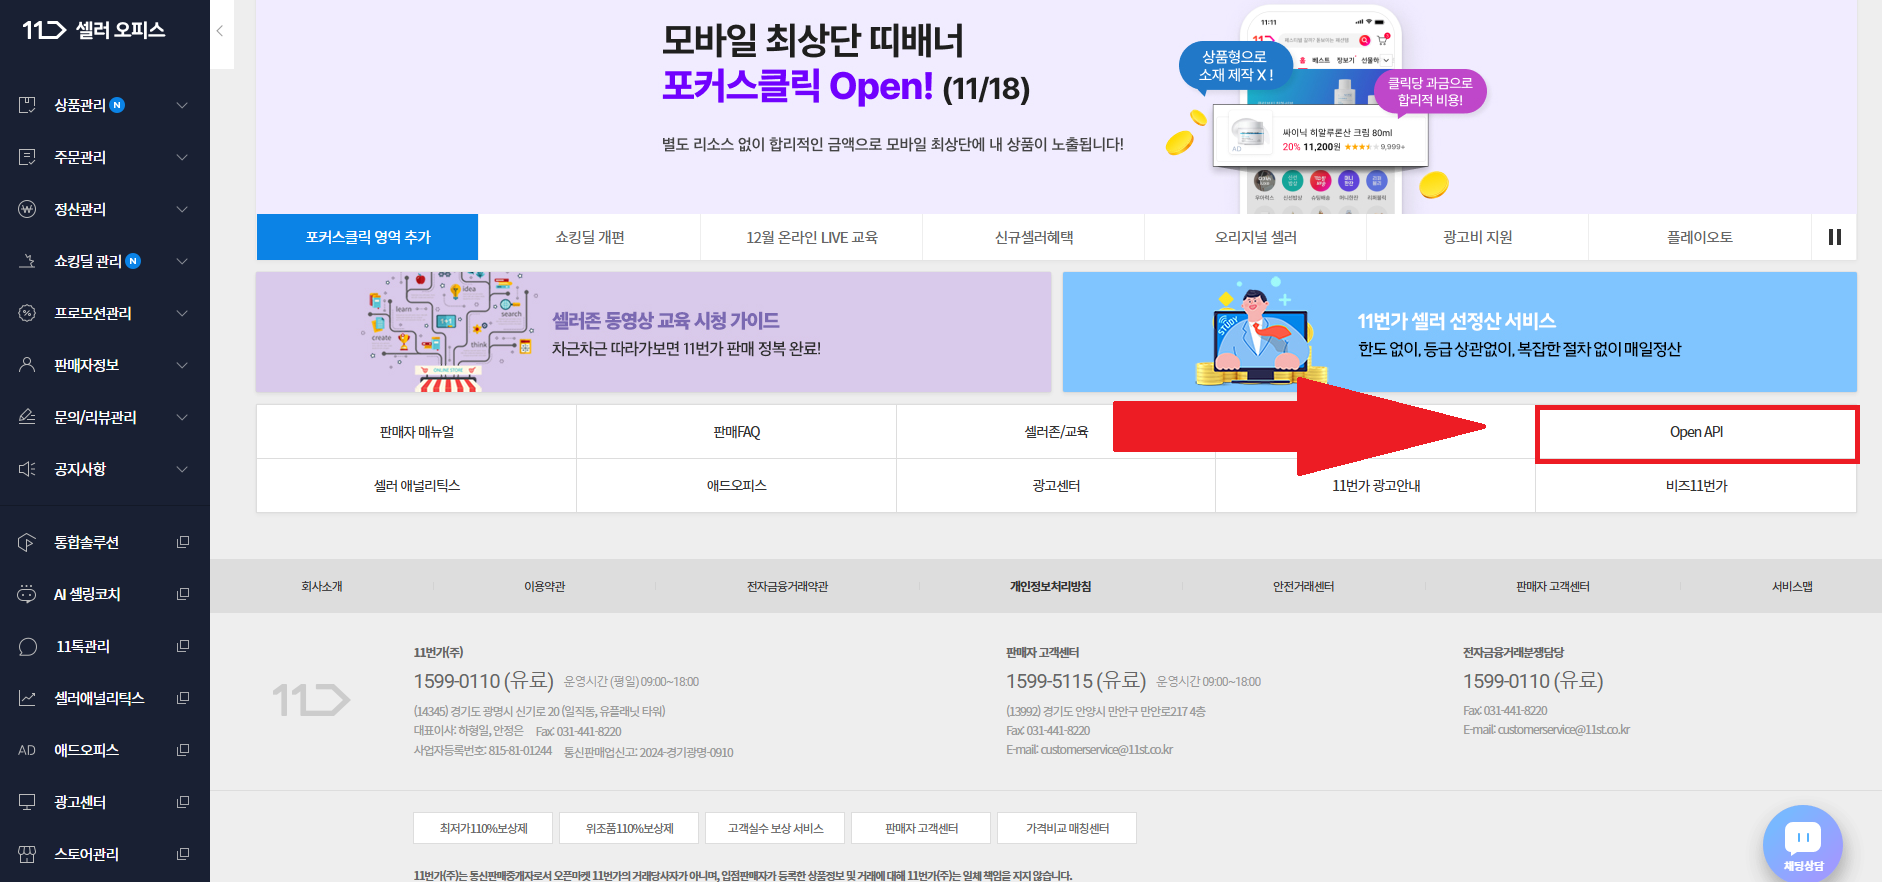Open external link icon beside 통합솔루션

coord(183,542)
